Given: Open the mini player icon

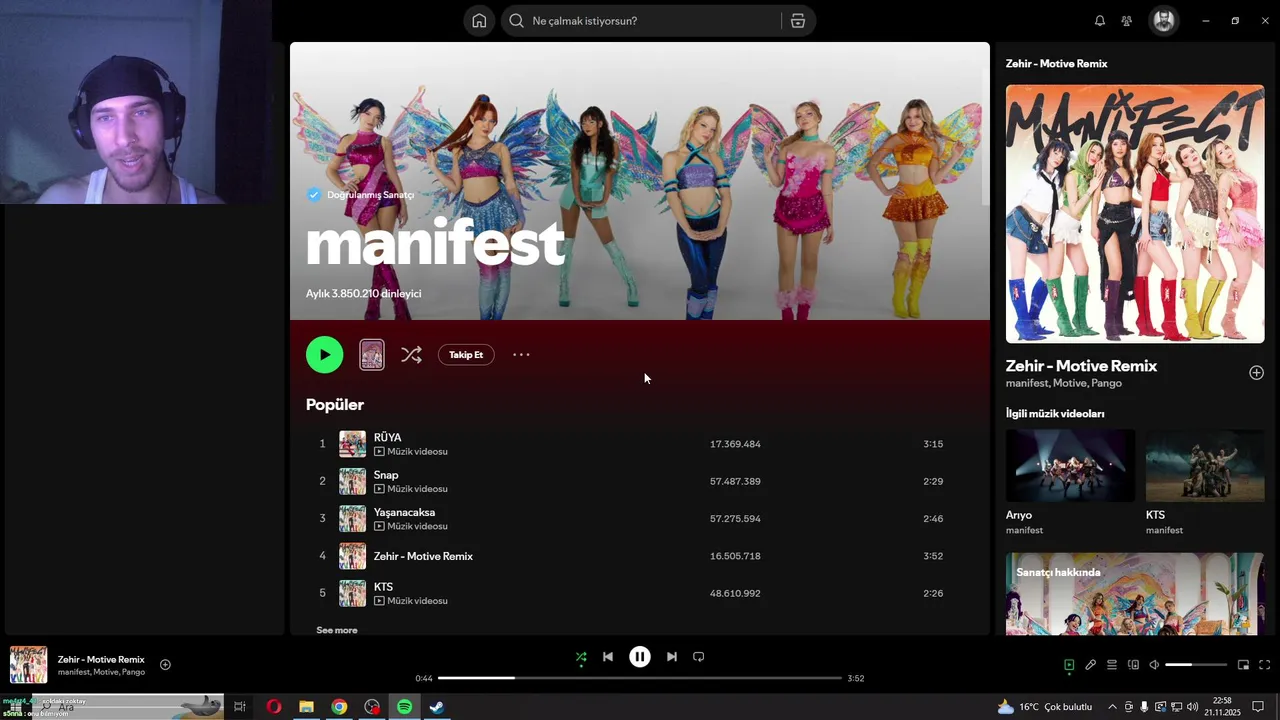Looking at the screenshot, I should [x=1243, y=665].
